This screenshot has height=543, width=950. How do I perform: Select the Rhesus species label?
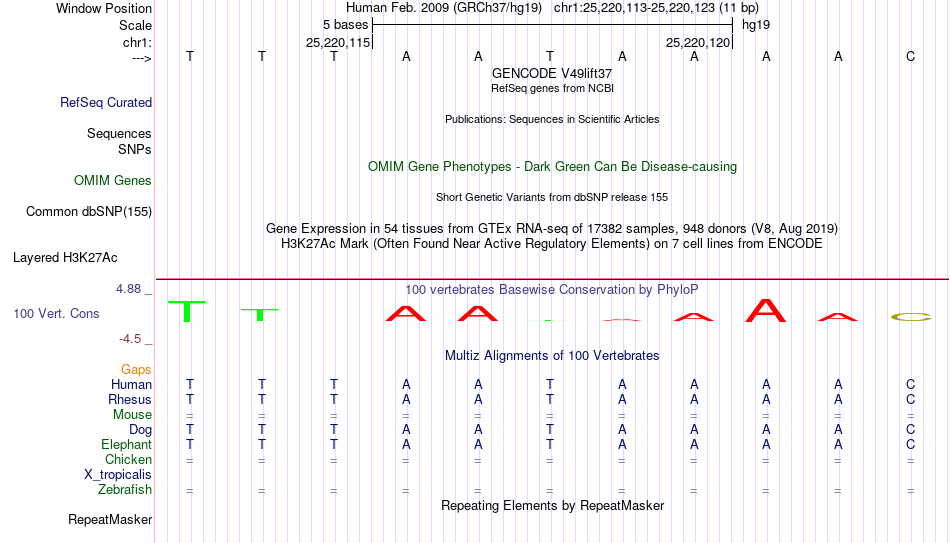[130, 400]
